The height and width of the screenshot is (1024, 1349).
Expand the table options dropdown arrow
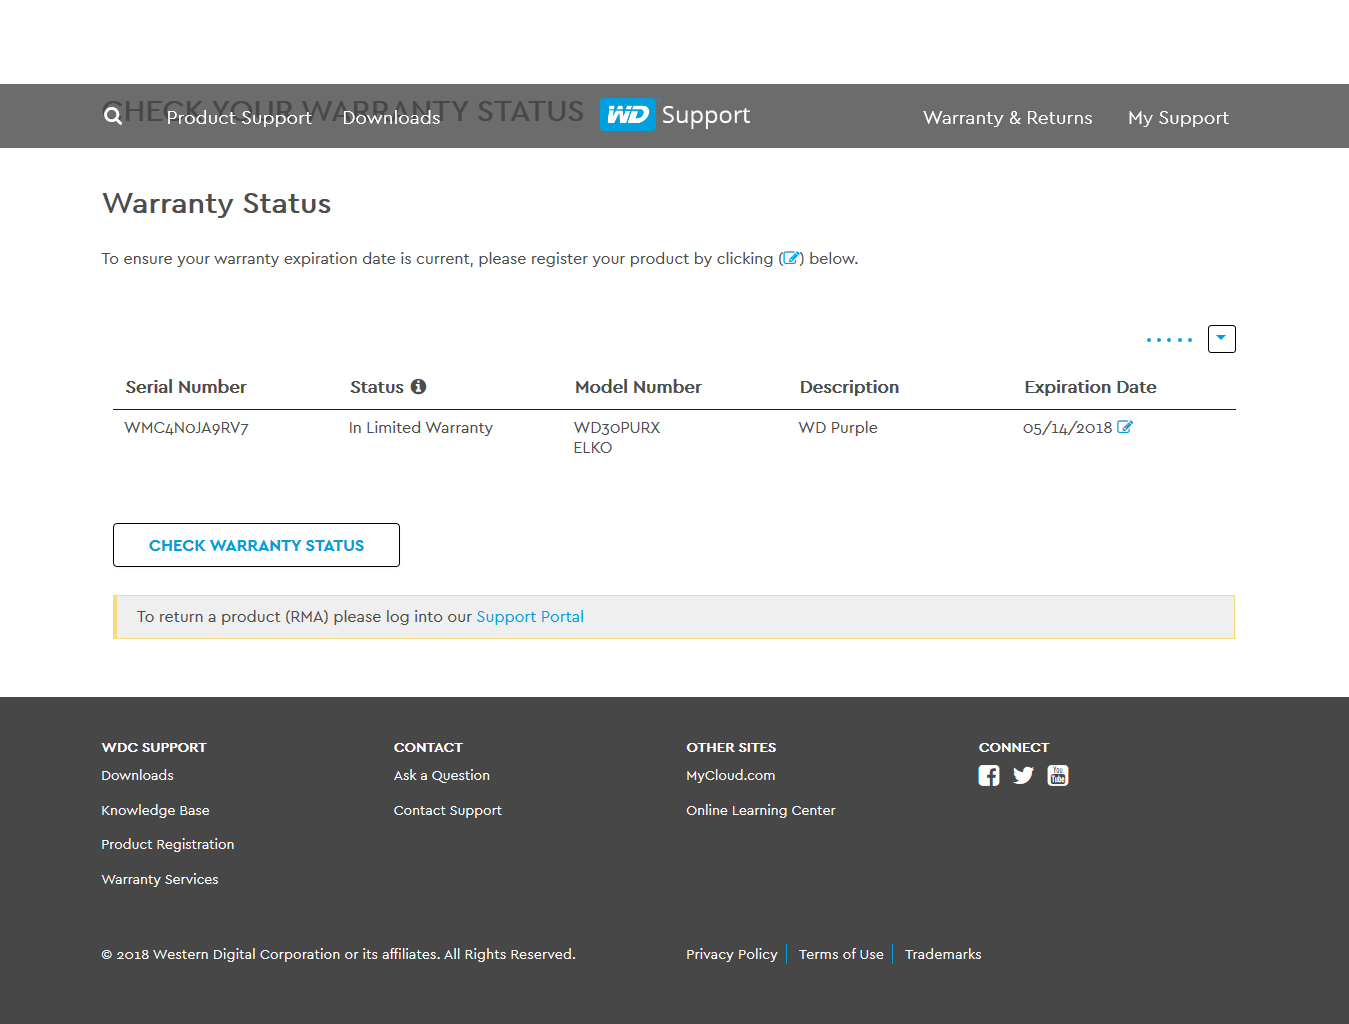[1222, 339]
